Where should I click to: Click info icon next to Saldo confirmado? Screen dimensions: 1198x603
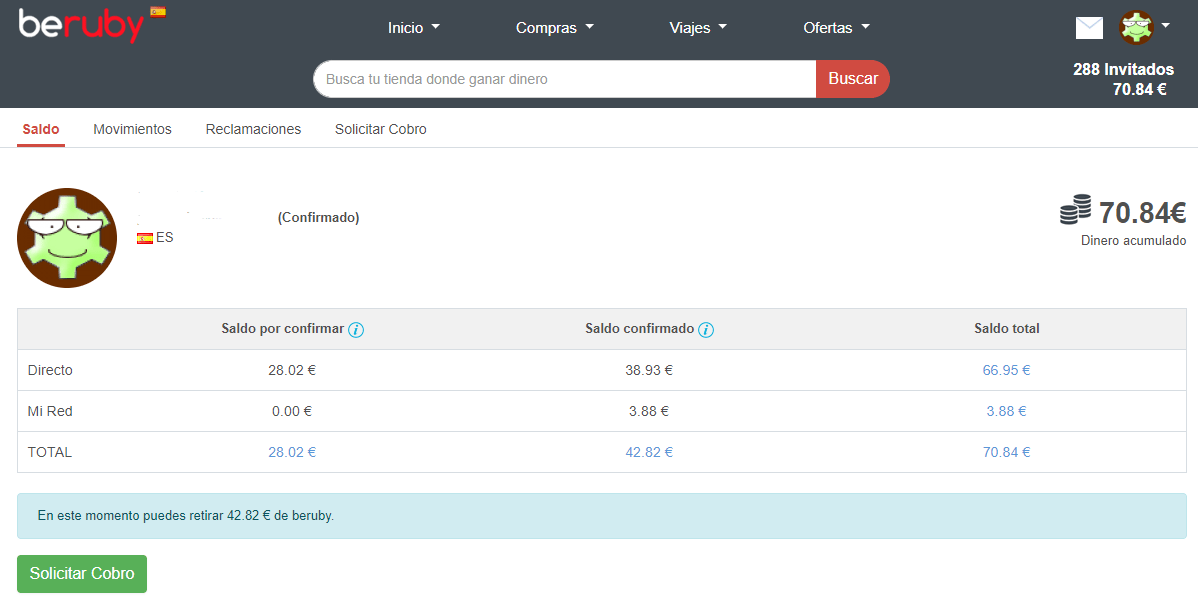click(x=706, y=330)
